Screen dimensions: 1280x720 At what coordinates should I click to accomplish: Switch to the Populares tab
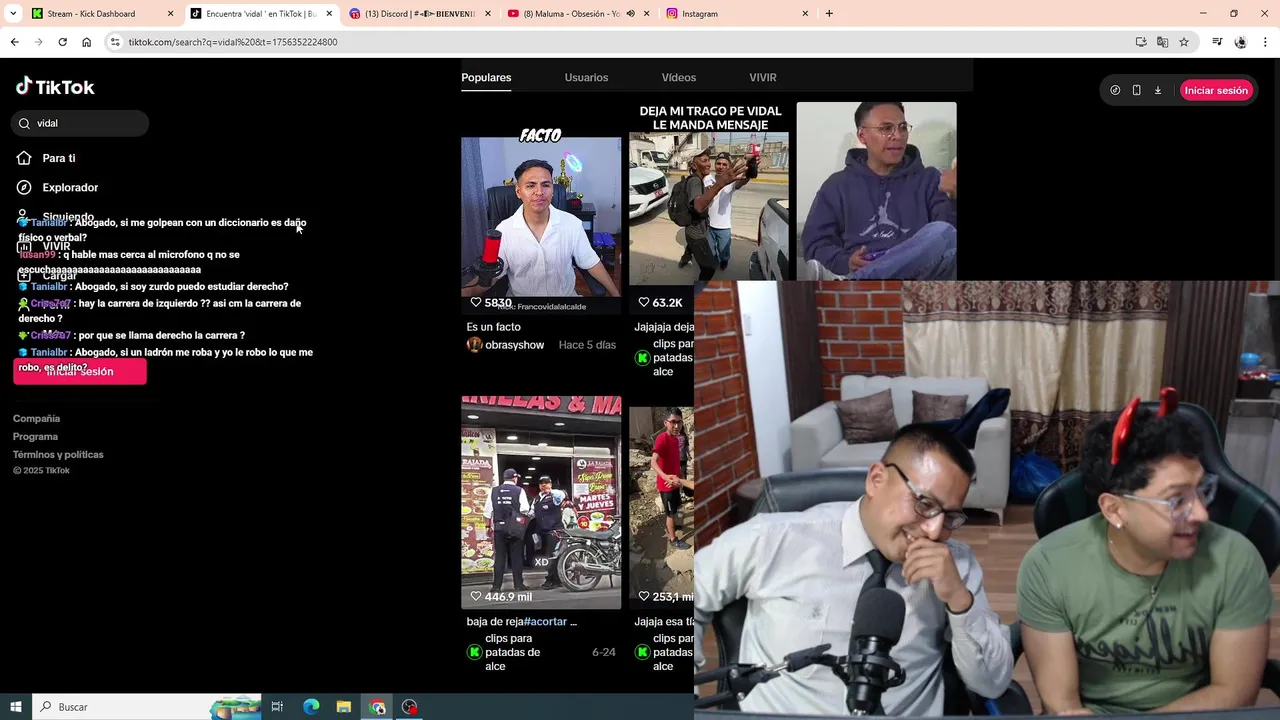coord(486,77)
